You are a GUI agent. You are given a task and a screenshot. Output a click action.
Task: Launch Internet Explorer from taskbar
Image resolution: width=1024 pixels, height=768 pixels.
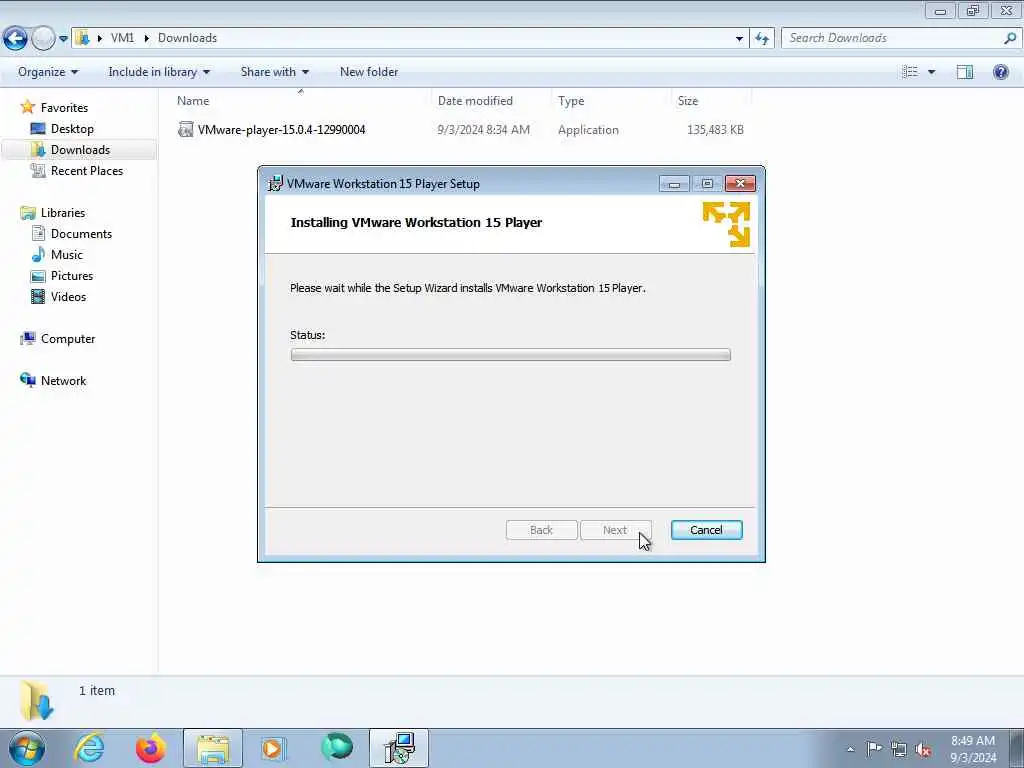[89, 748]
